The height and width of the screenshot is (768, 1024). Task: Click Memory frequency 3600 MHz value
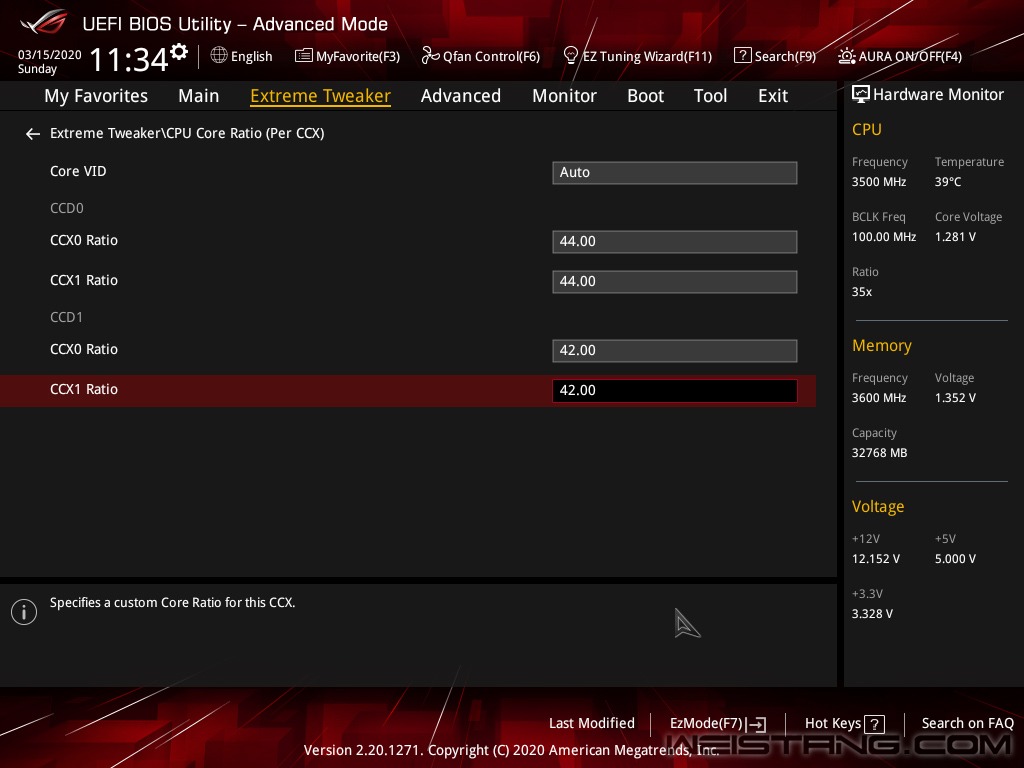click(x=878, y=398)
